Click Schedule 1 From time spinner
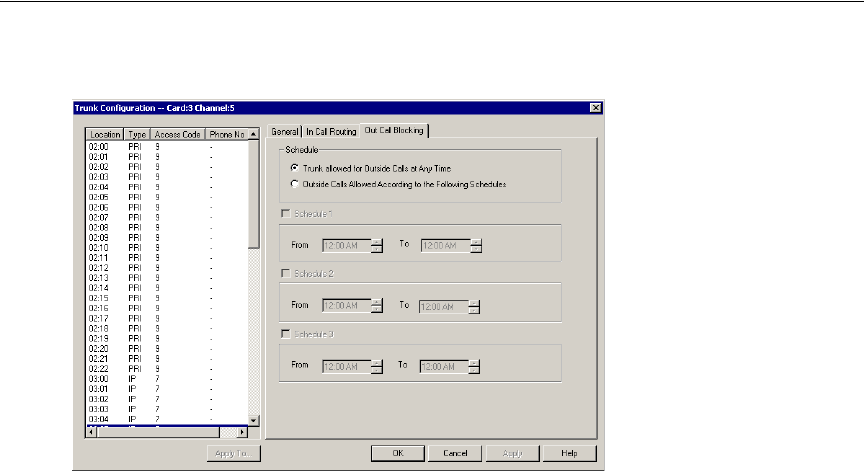 point(377,244)
